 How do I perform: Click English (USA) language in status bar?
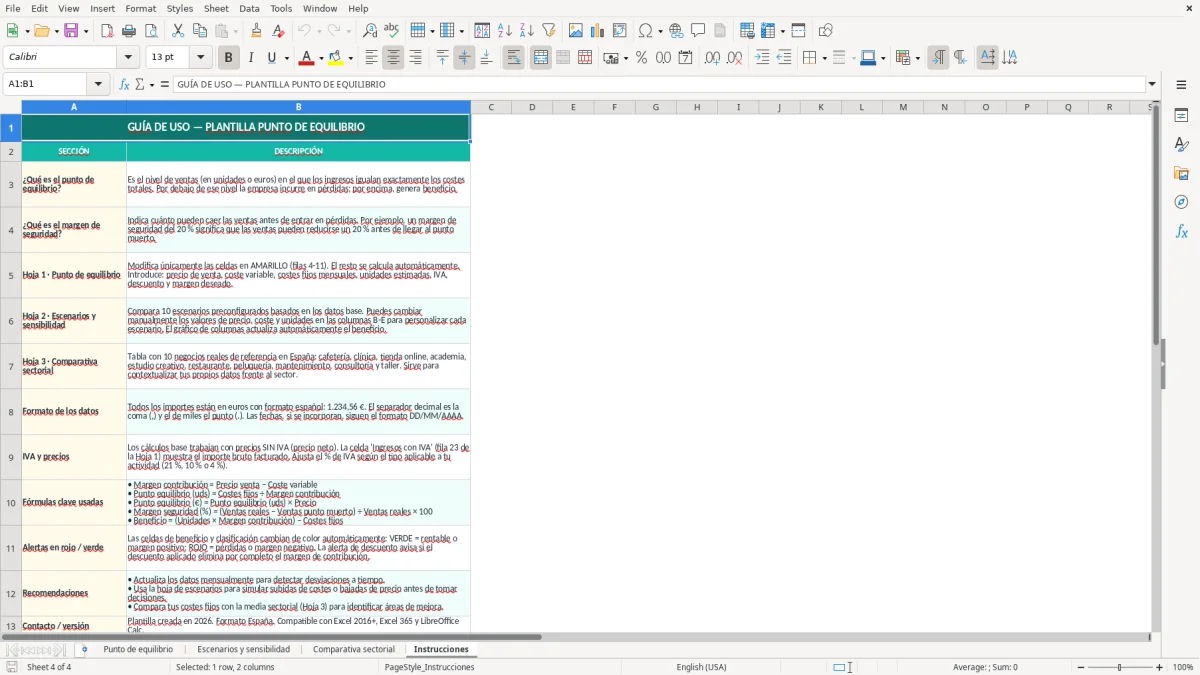point(701,667)
